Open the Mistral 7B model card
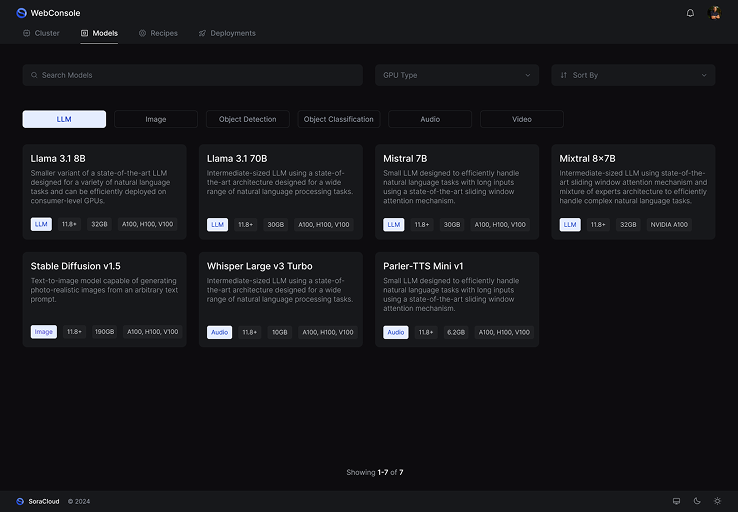 [457, 192]
